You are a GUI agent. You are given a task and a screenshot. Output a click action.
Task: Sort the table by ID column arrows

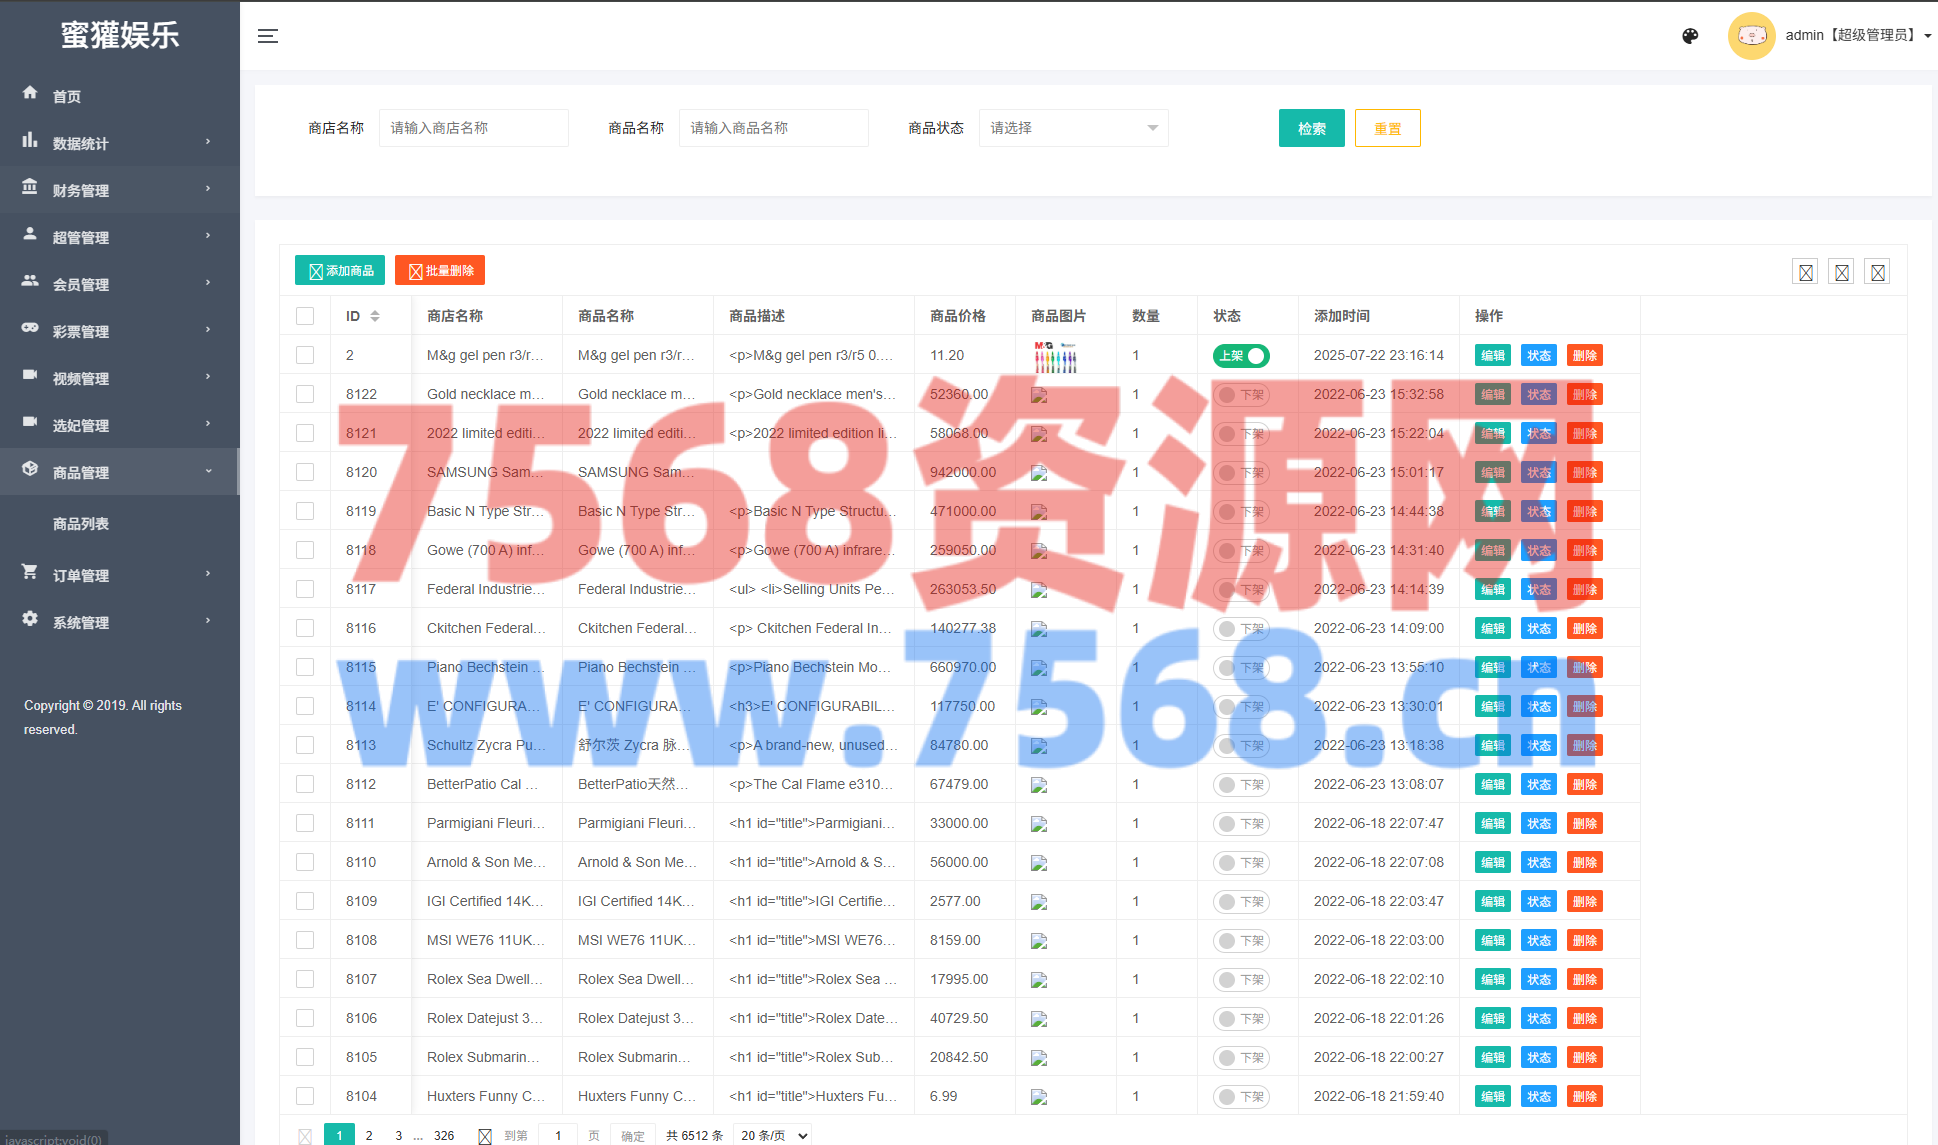pyautogui.click(x=375, y=316)
